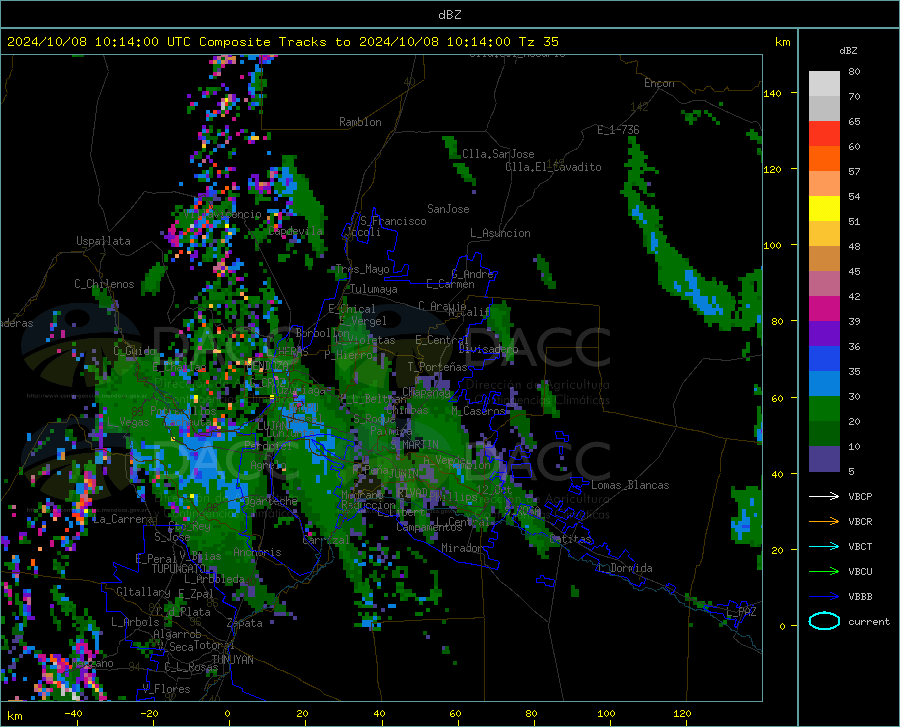Image resolution: width=900 pixels, height=727 pixels.
Task: Click the 'Tulumaya' map label
Action: pyautogui.click(x=374, y=289)
